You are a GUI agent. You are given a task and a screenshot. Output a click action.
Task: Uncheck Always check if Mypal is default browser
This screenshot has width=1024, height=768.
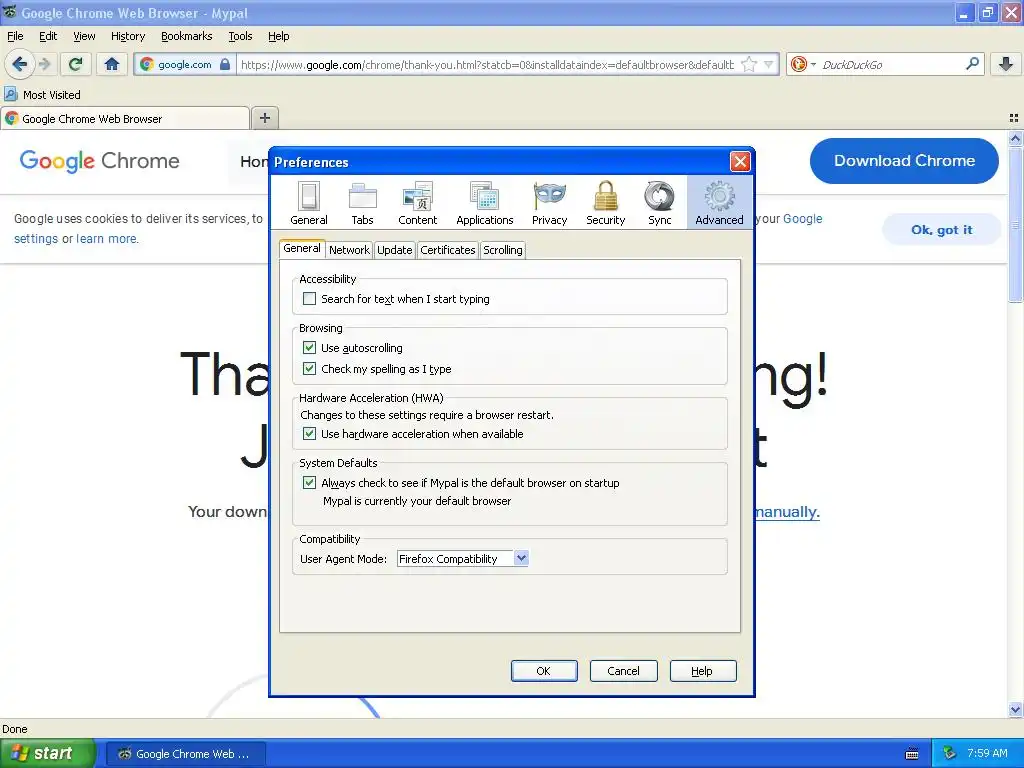point(310,483)
